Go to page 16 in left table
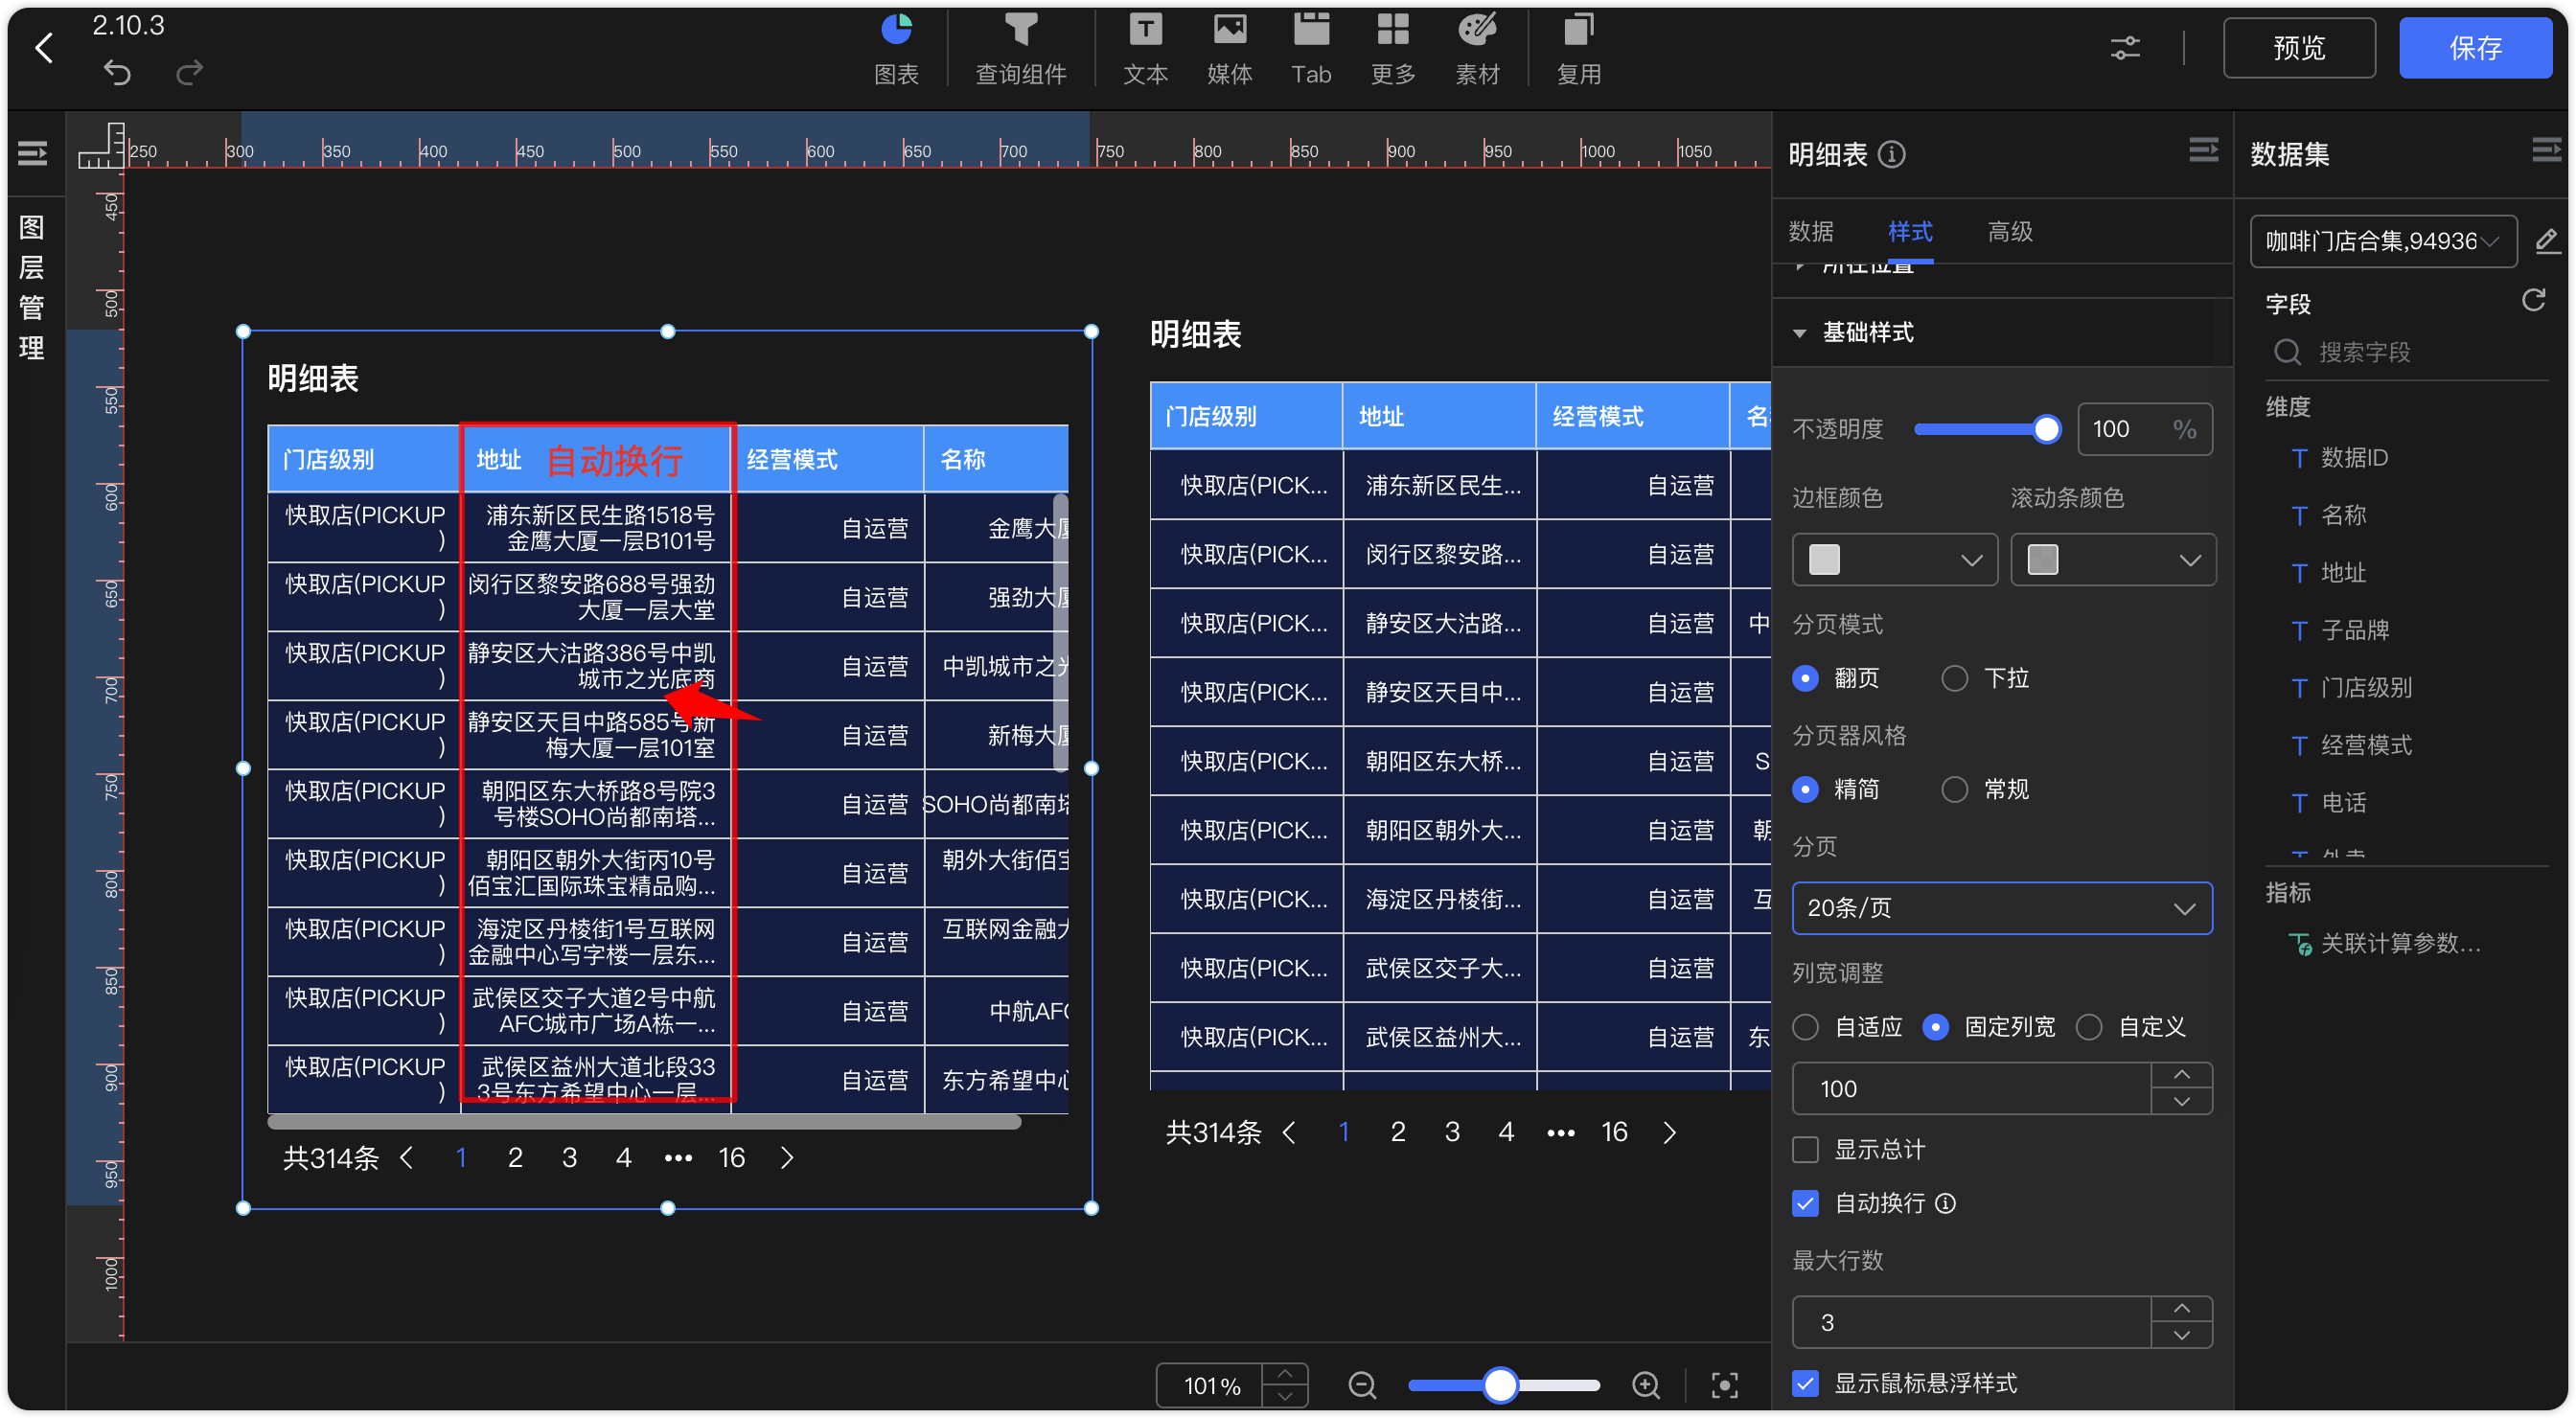The image size is (2576, 1418). (732, 1158)
